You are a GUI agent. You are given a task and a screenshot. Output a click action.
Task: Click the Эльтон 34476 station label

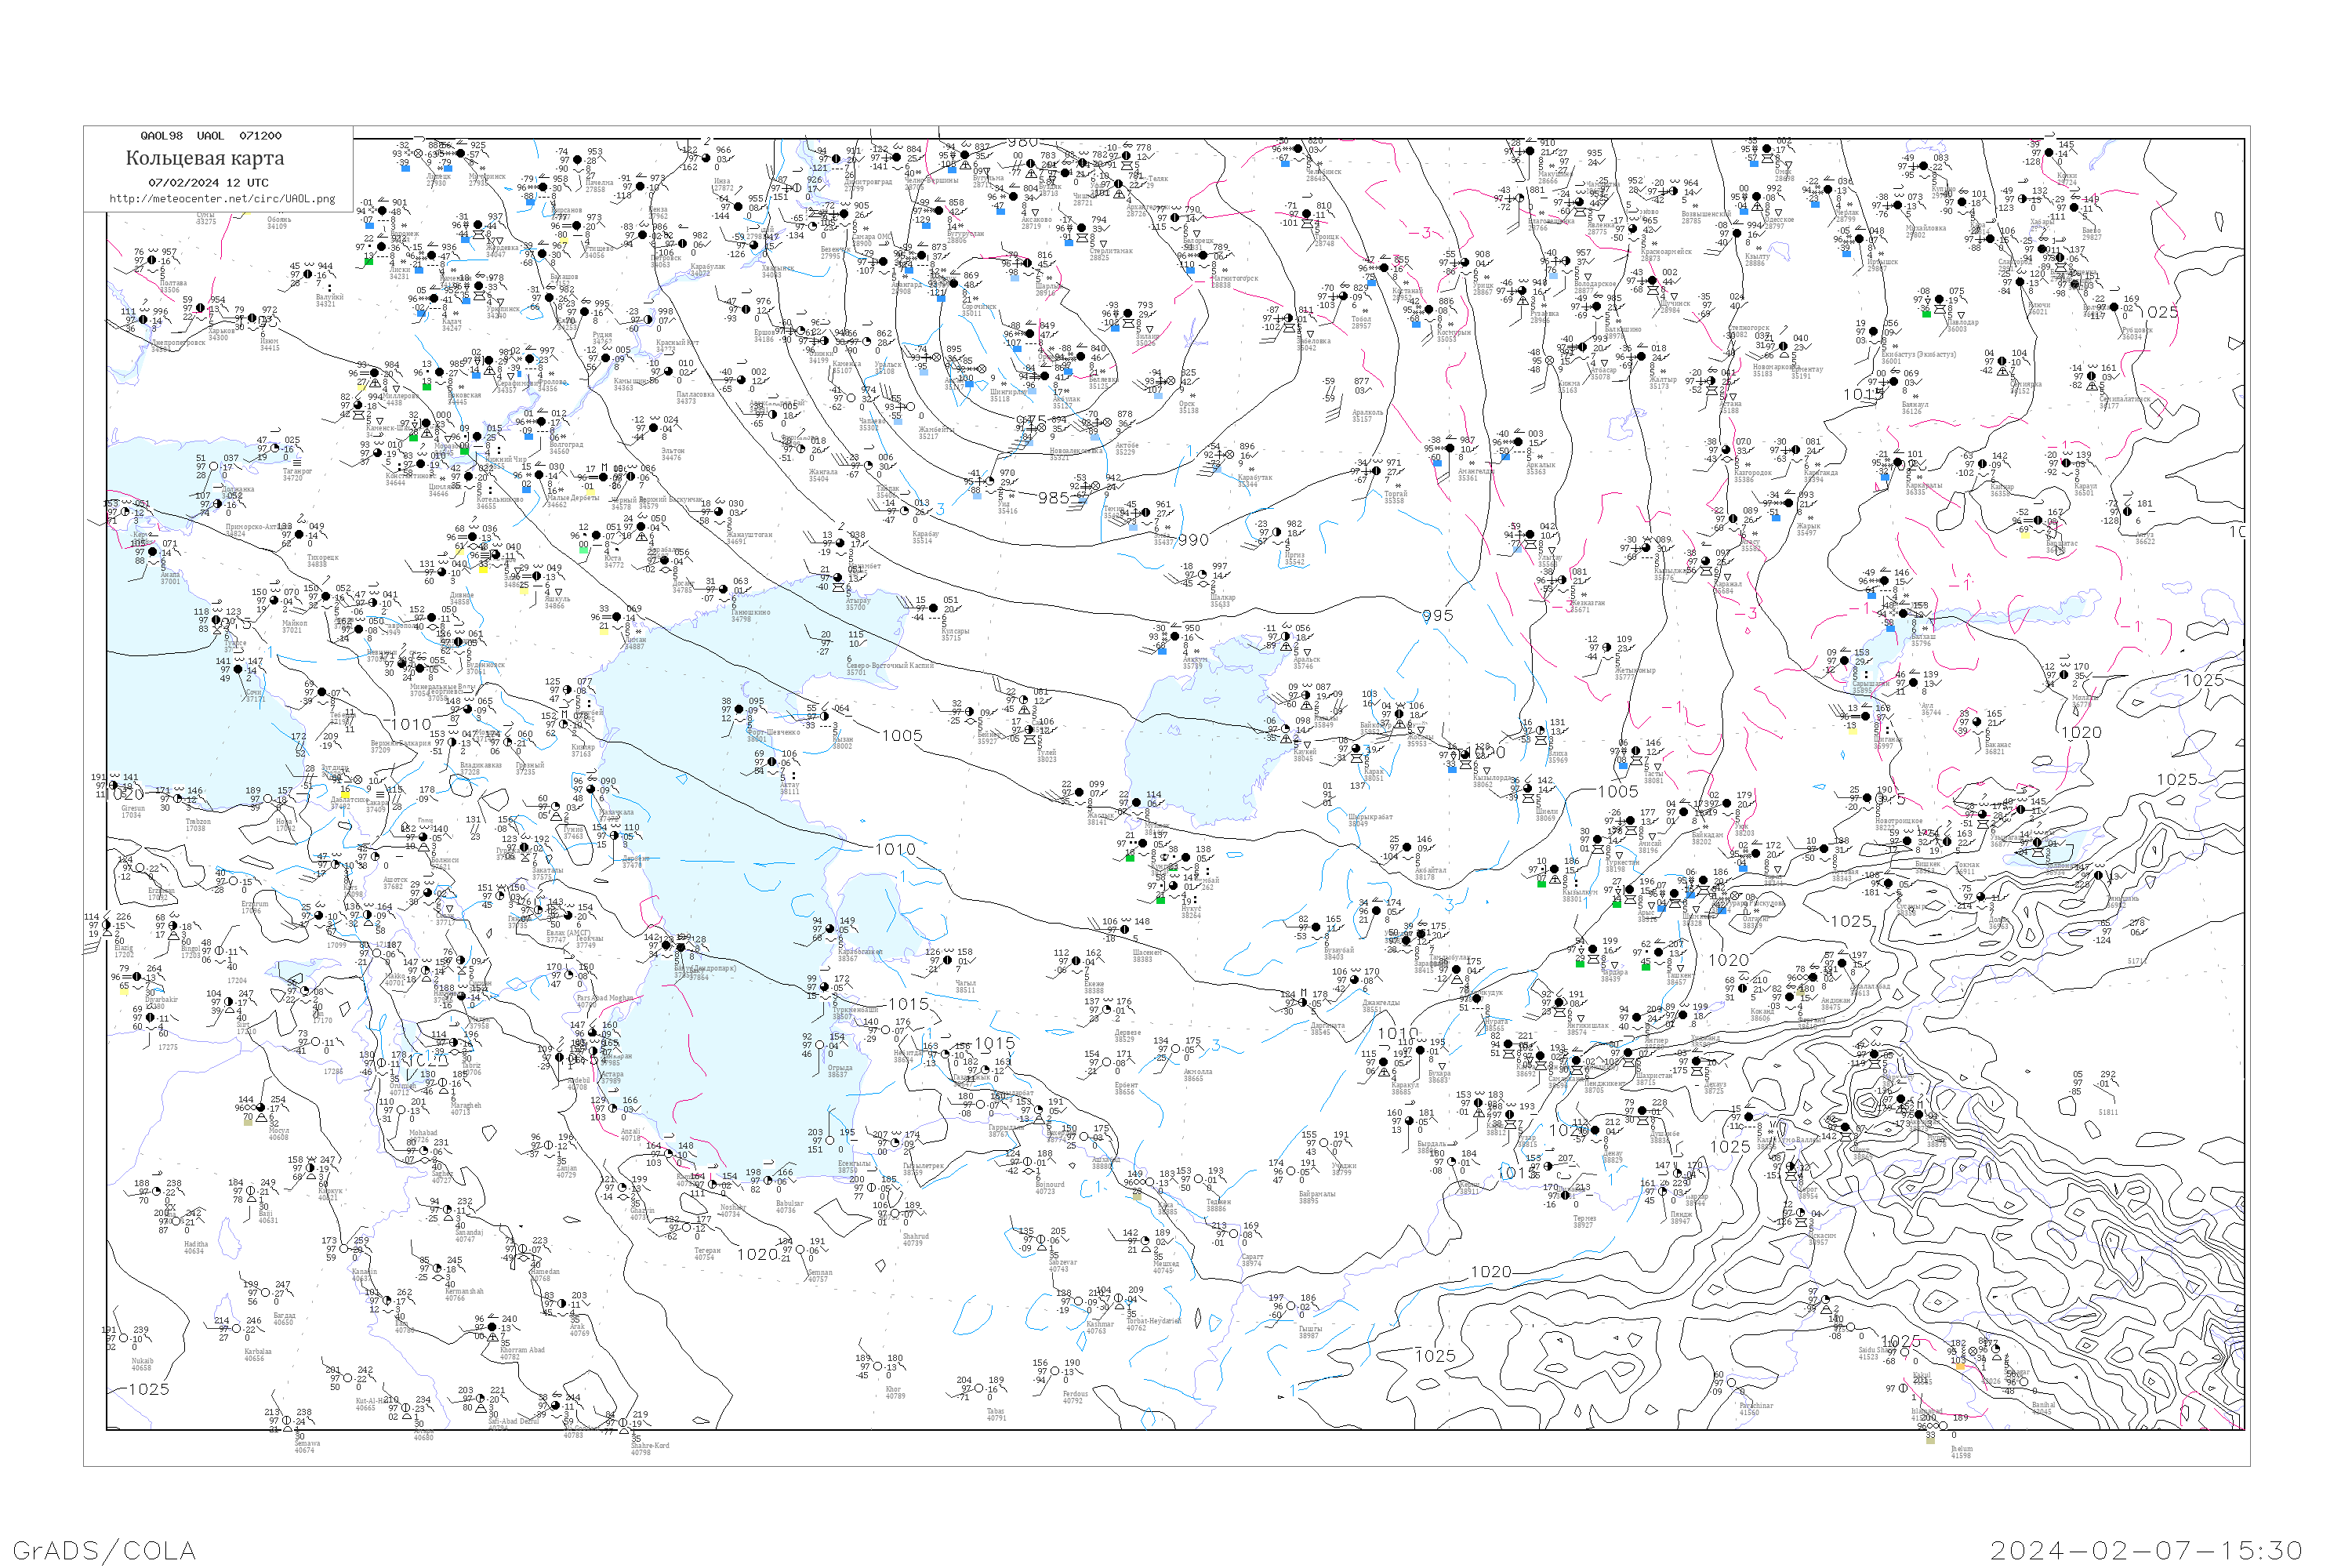coord(672,454)
